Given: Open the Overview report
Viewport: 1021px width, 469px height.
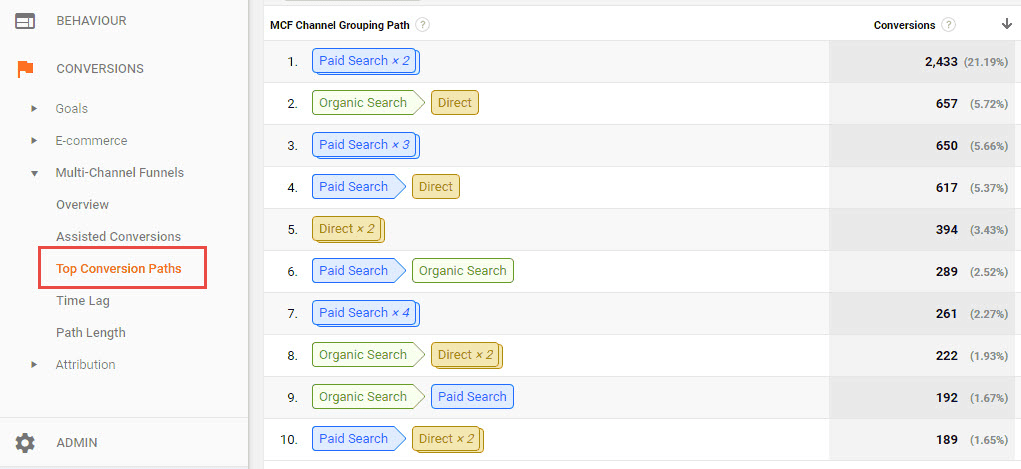Looking at the screenshot, I should coord(82,205).
